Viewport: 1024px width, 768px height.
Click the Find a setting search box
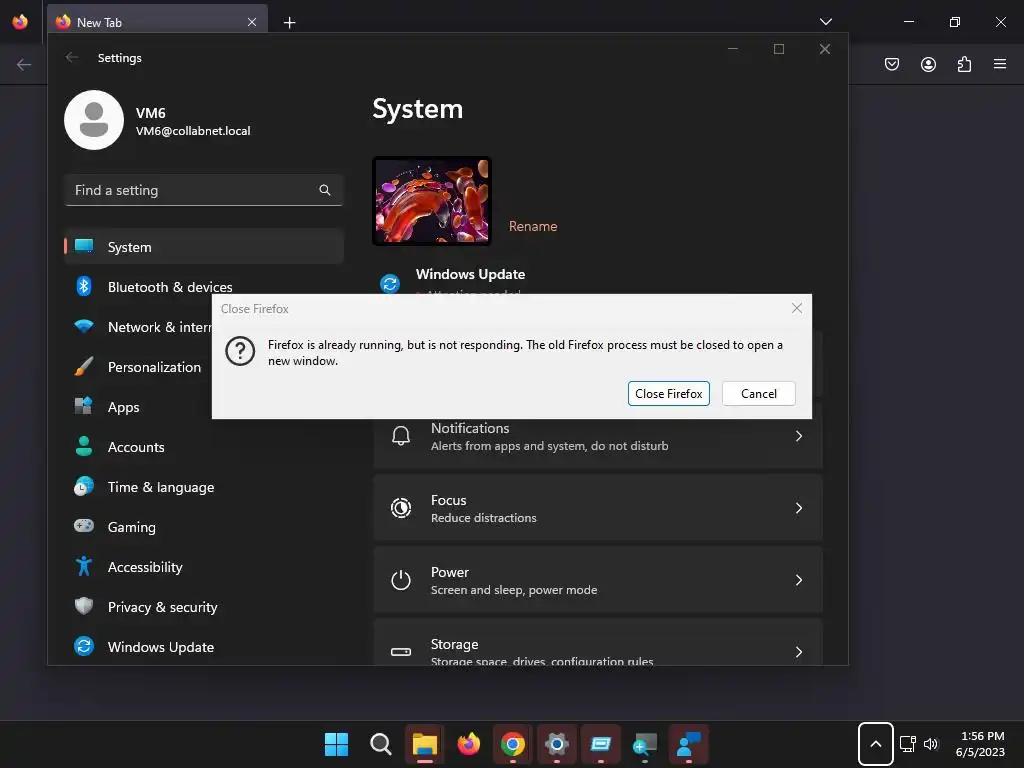(204, 190)
